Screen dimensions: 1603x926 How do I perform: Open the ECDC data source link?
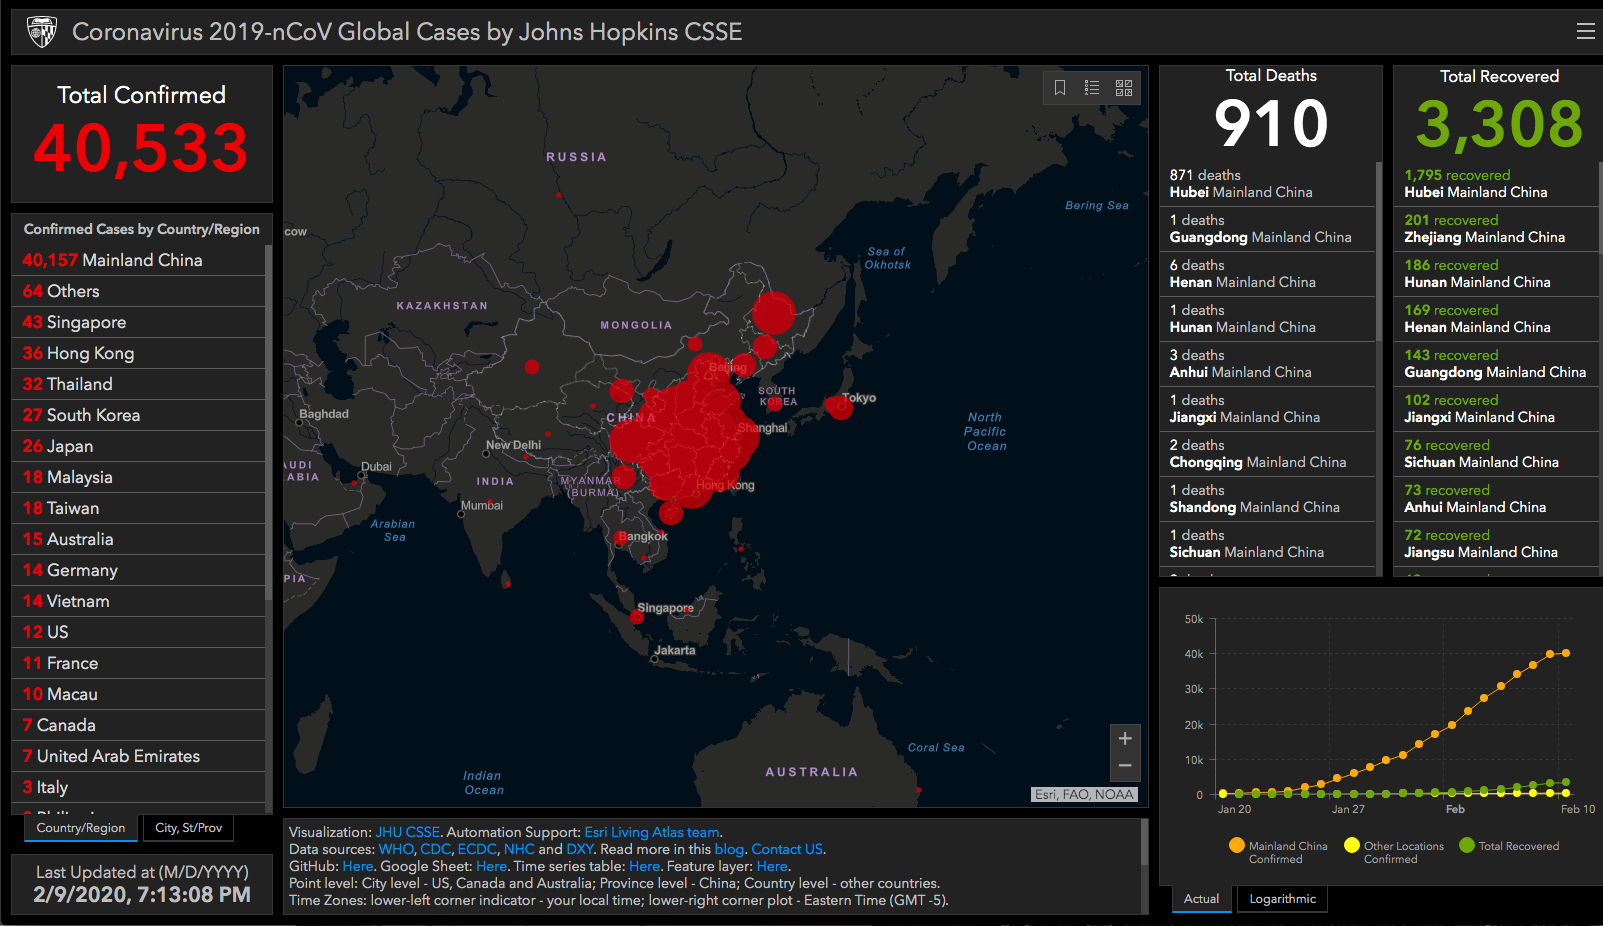pos(477,849)
